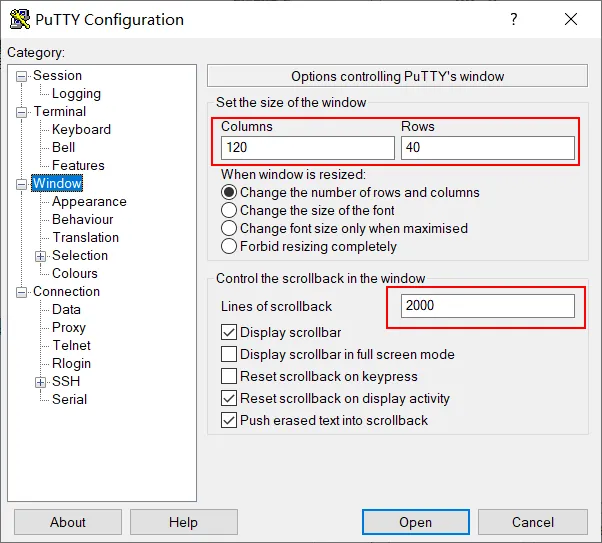Open the Appearance settings category
The height and width of the screenshot is (543, 602).
point(89,201)
